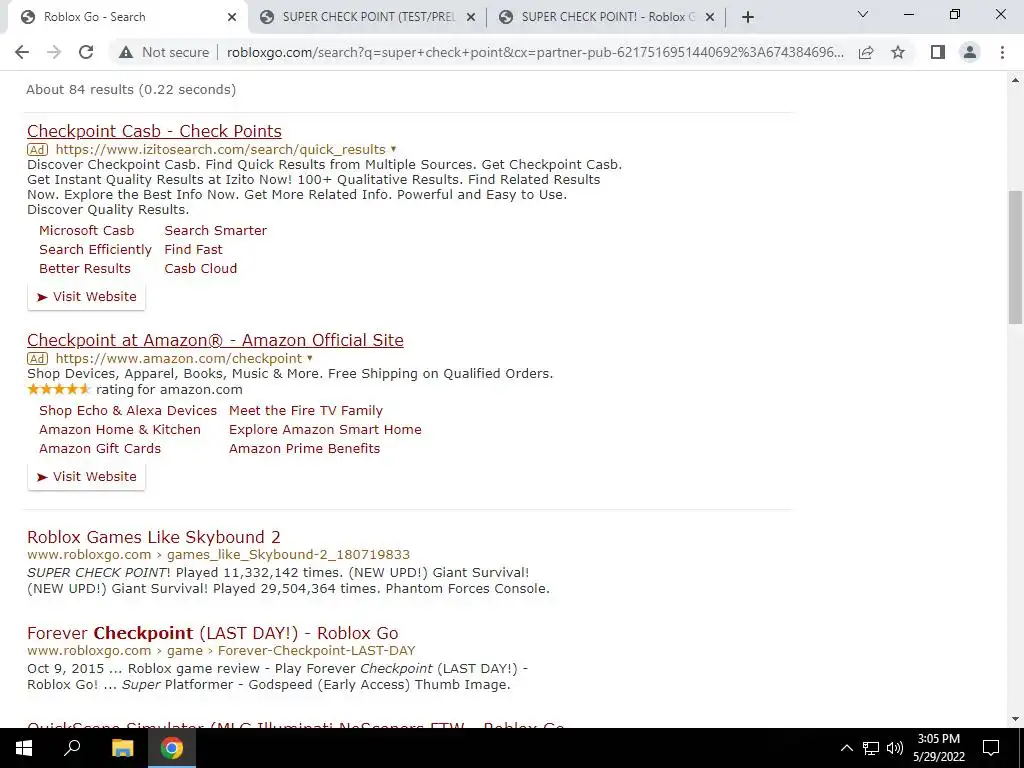Screen dimensions: 1024x768
Task: Open the Not secure site info
Action: point(164,52)
